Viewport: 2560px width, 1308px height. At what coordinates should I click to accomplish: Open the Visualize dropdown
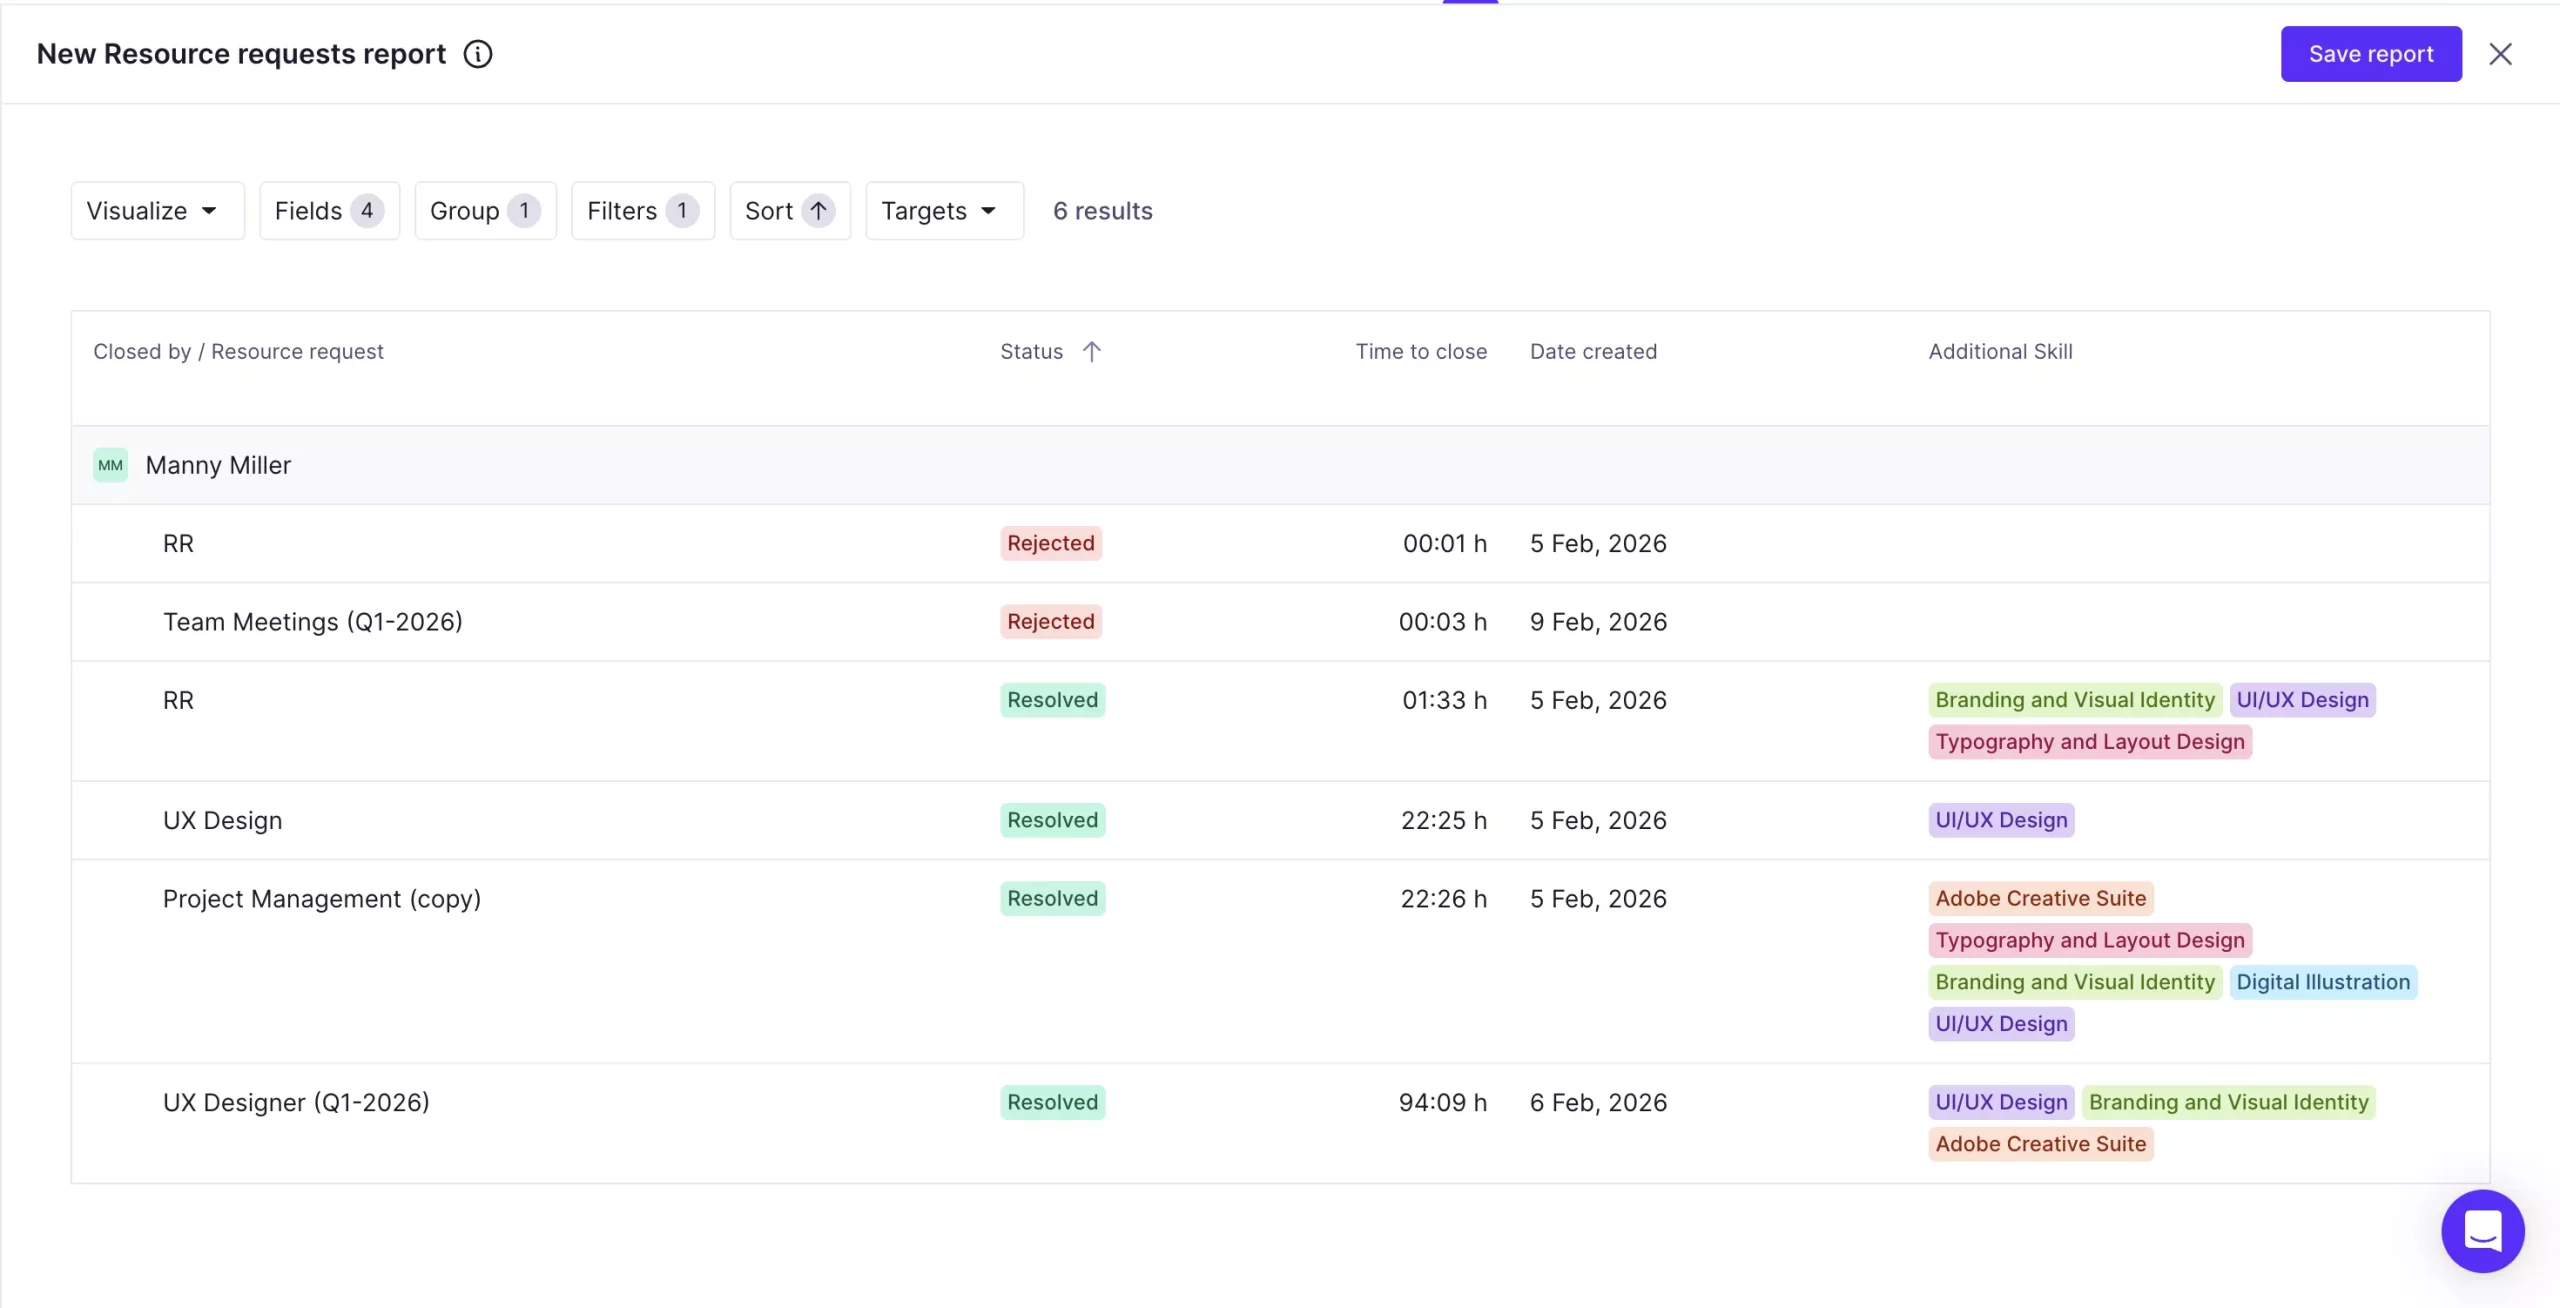tap(157, 211)
